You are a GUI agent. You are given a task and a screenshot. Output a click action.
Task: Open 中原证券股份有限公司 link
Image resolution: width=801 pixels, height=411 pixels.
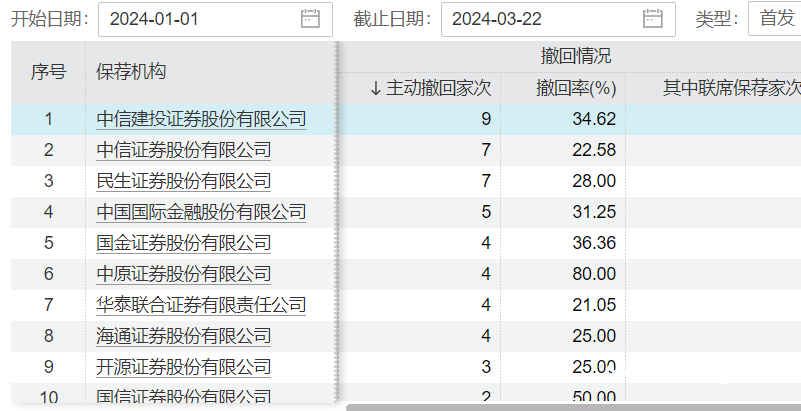pyautogui.click(x=183, y=274)
